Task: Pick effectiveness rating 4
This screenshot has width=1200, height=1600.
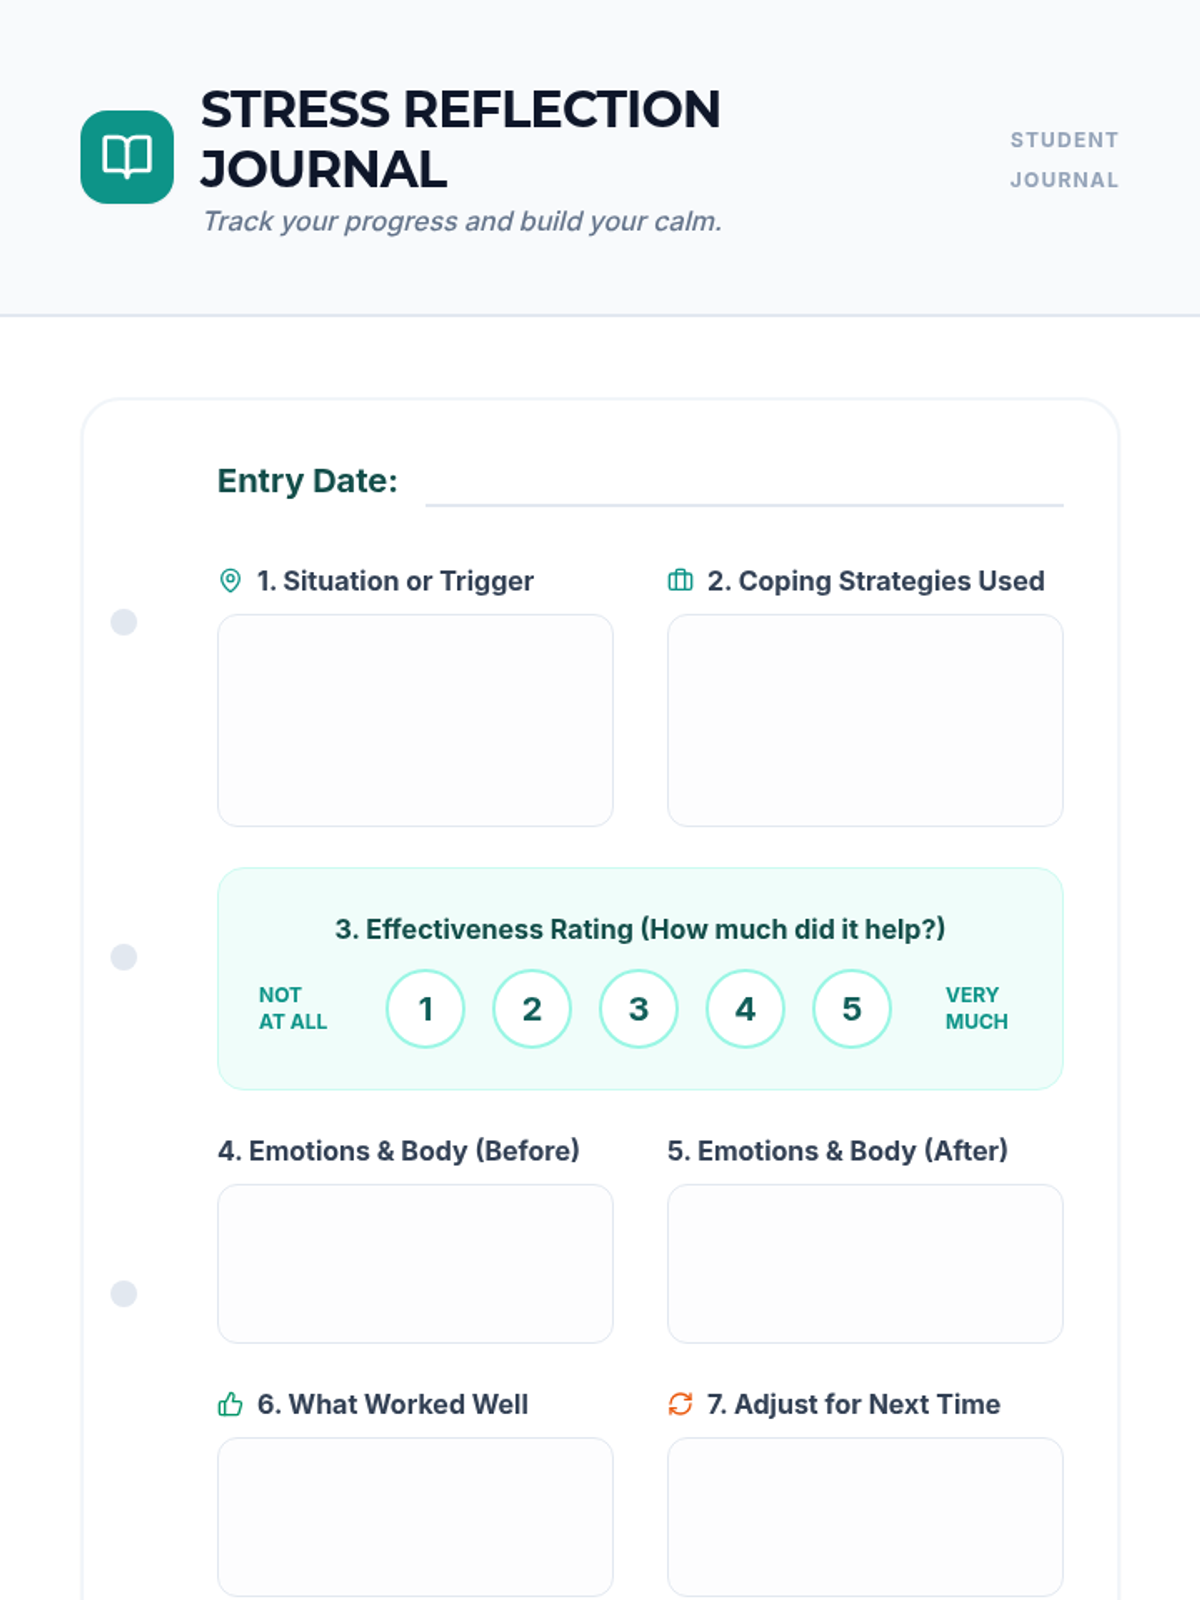Action: coord(745,1009)
